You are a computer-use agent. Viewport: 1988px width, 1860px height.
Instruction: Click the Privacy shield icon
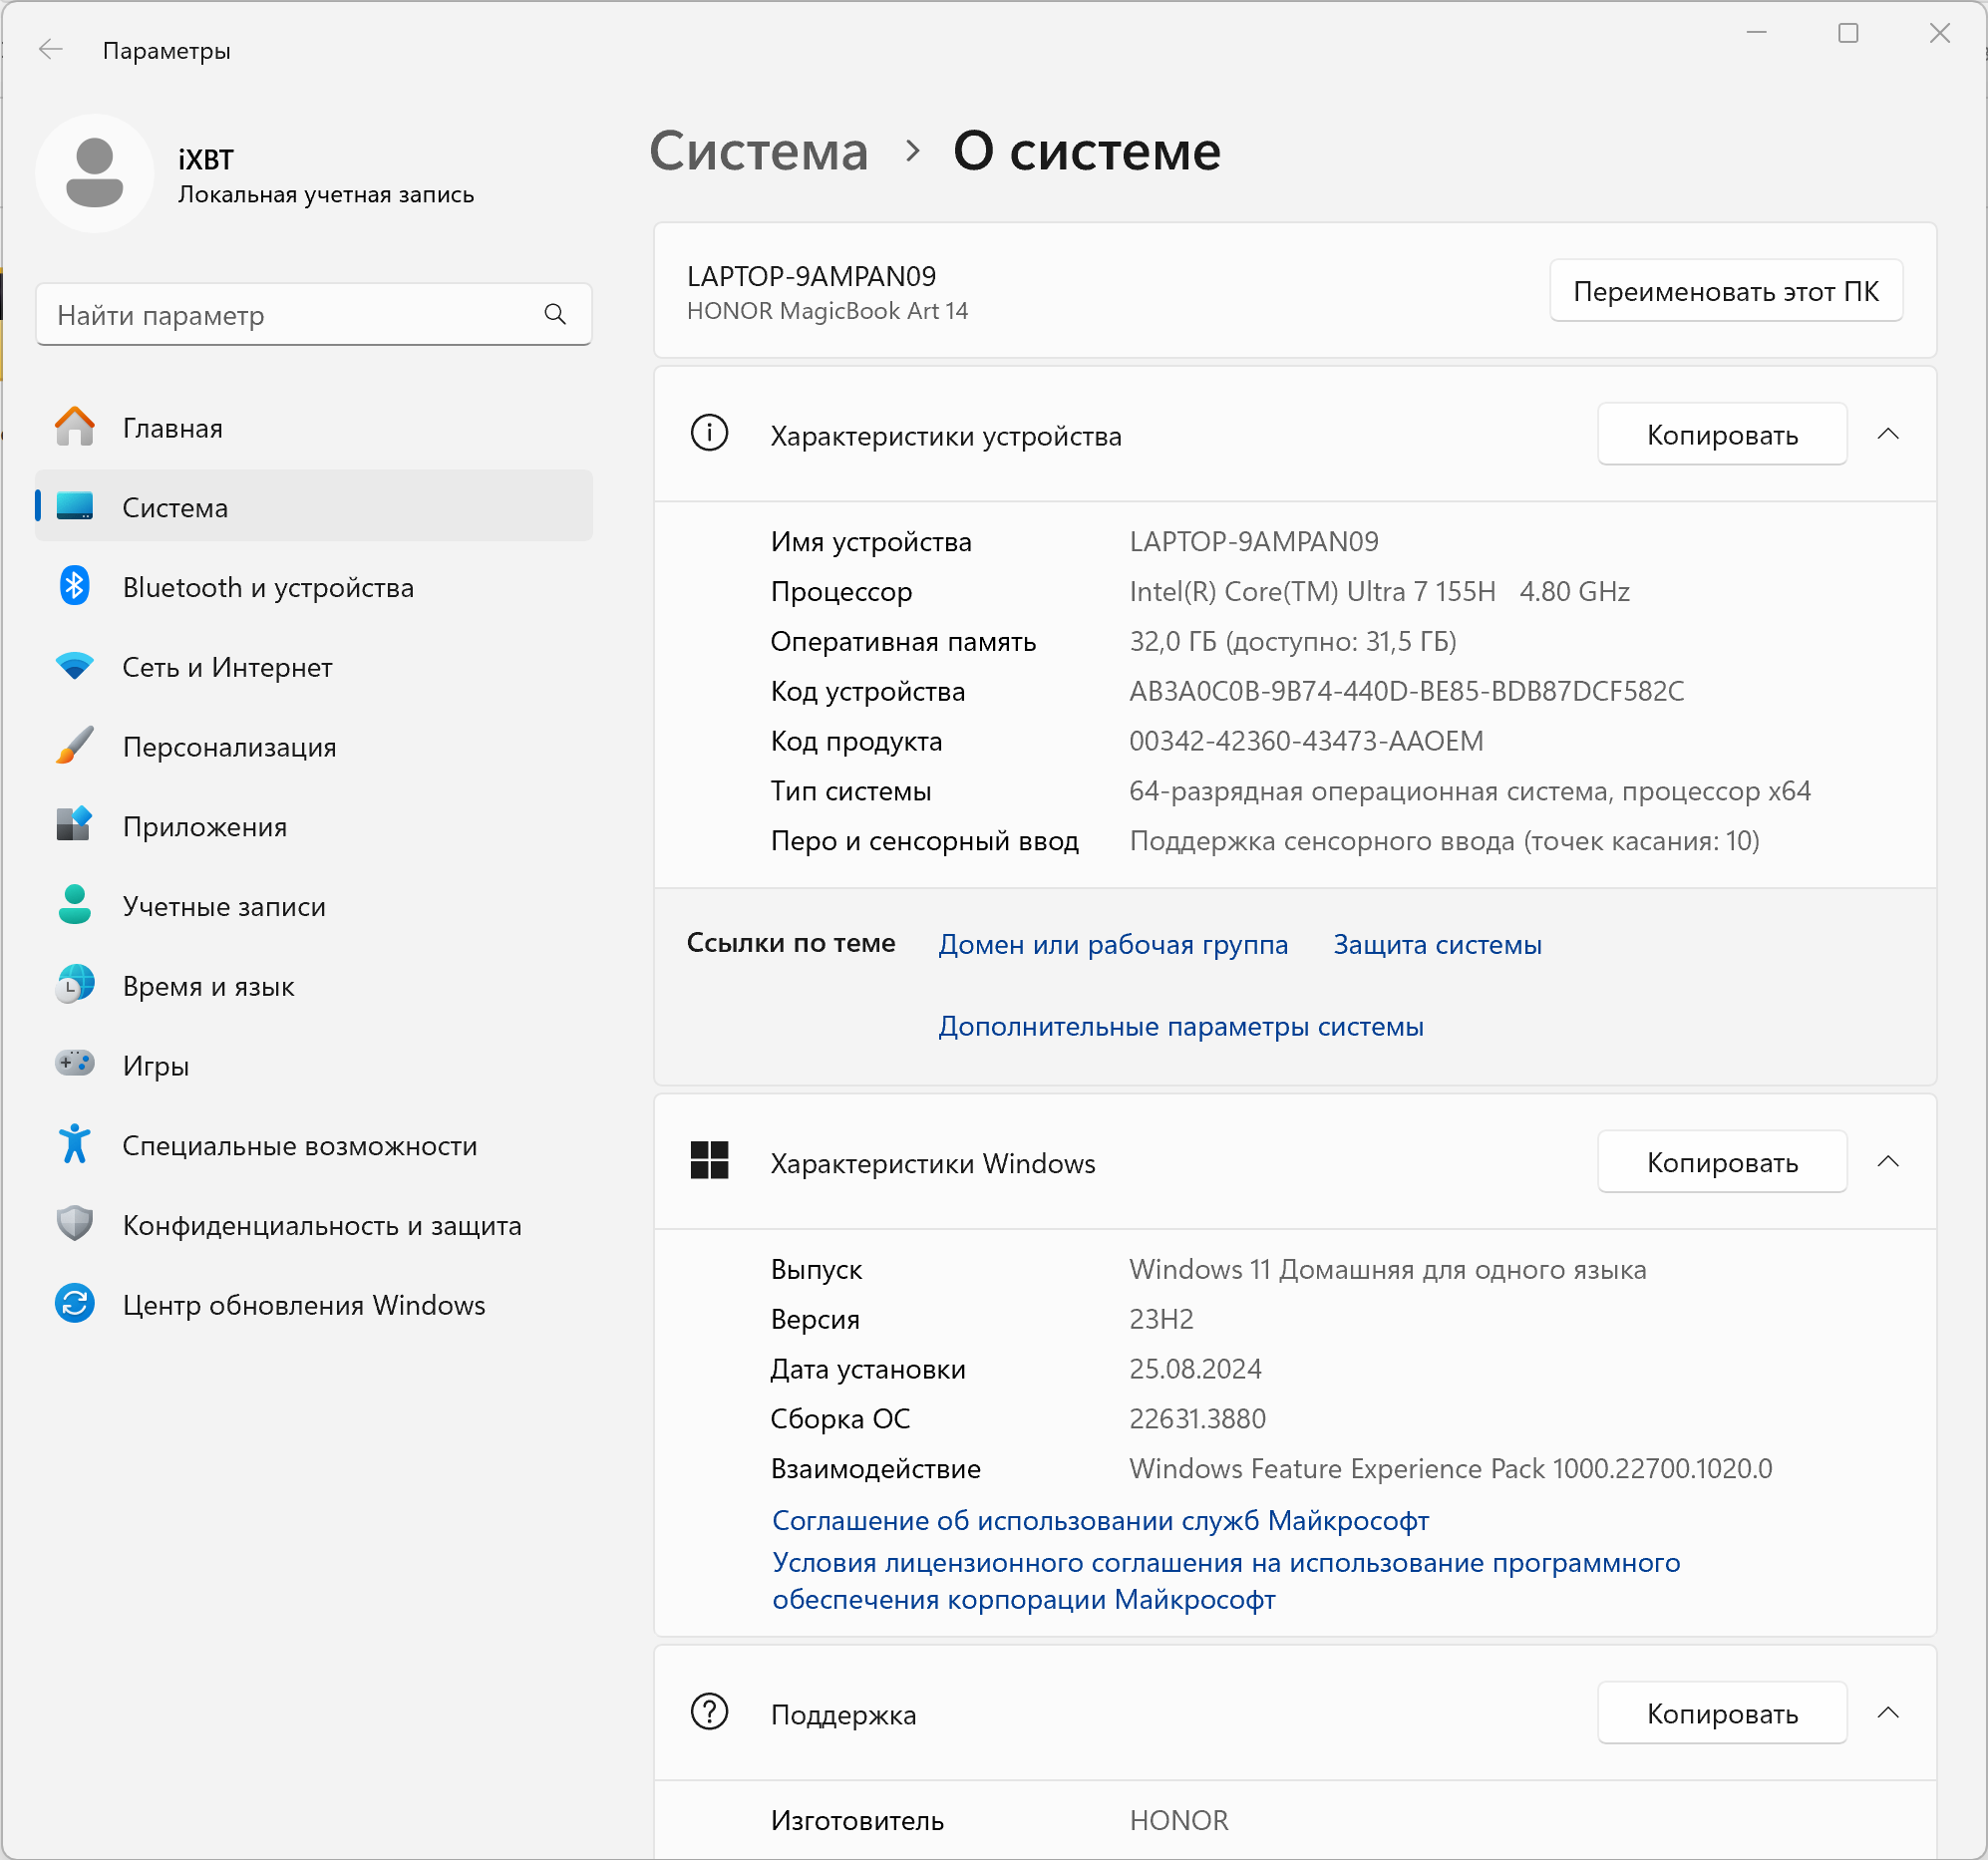[74, 1224]
